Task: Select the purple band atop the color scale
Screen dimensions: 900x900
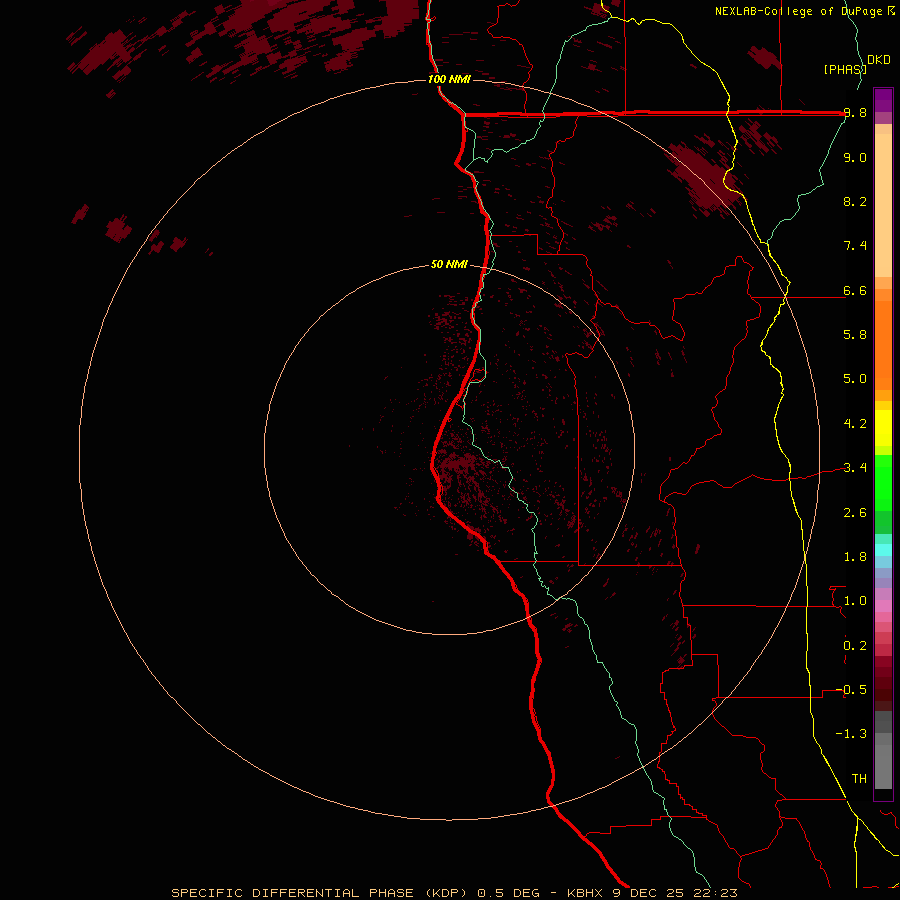Action: click(883, 100)
